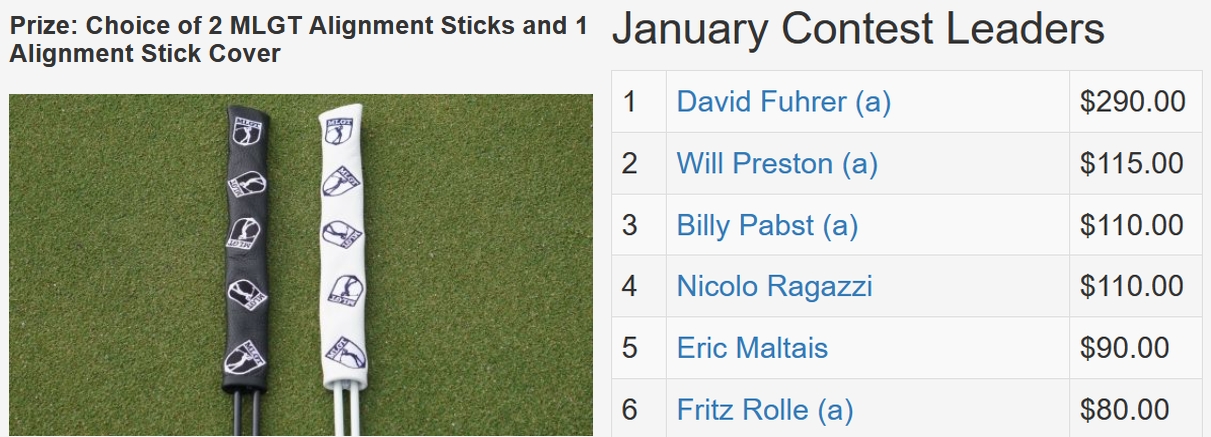Screen dimensions: 1211x437
Task: Click Nicolo Ragazzi's $110.00 amount
Action: [1133, 287]
